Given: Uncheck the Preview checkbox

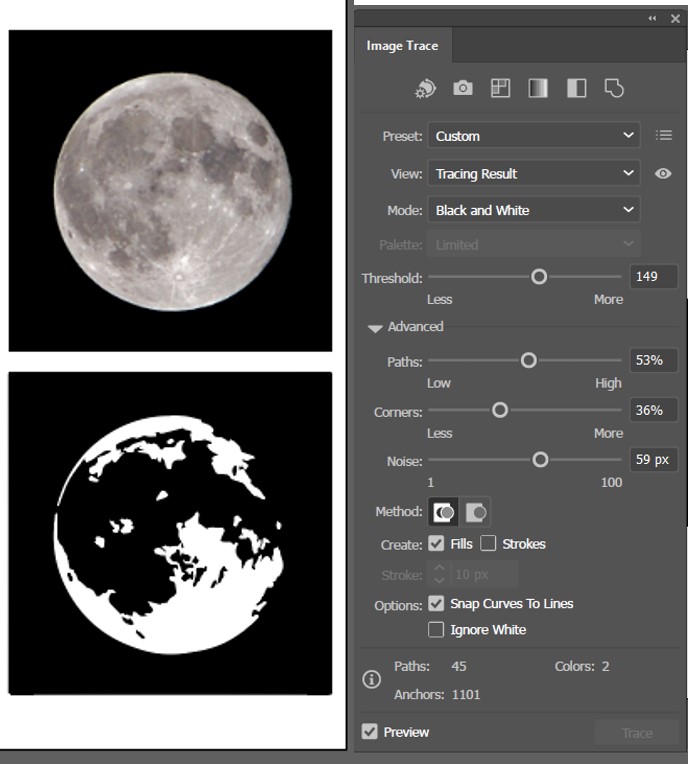Looking at the screenshot, I should [369, 731].
